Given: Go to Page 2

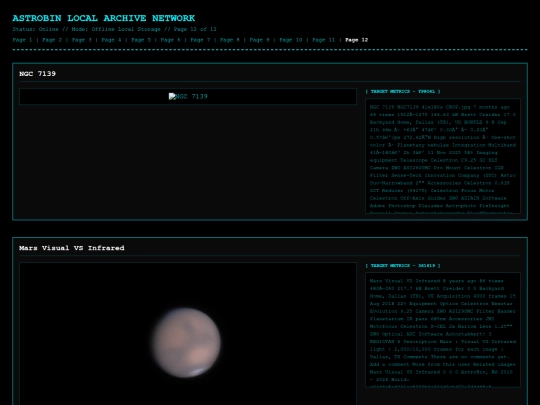Looking at the screenshot, I should coord(52,40).
